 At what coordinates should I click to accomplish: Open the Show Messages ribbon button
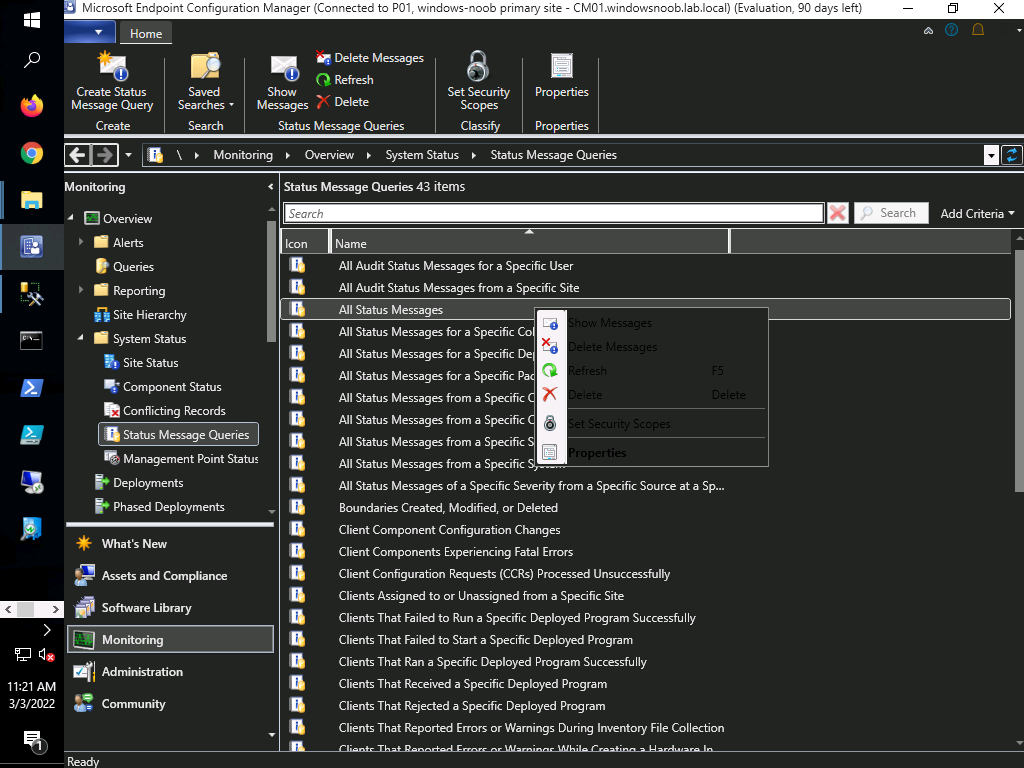pyautogui.click(x=283, y=83)
